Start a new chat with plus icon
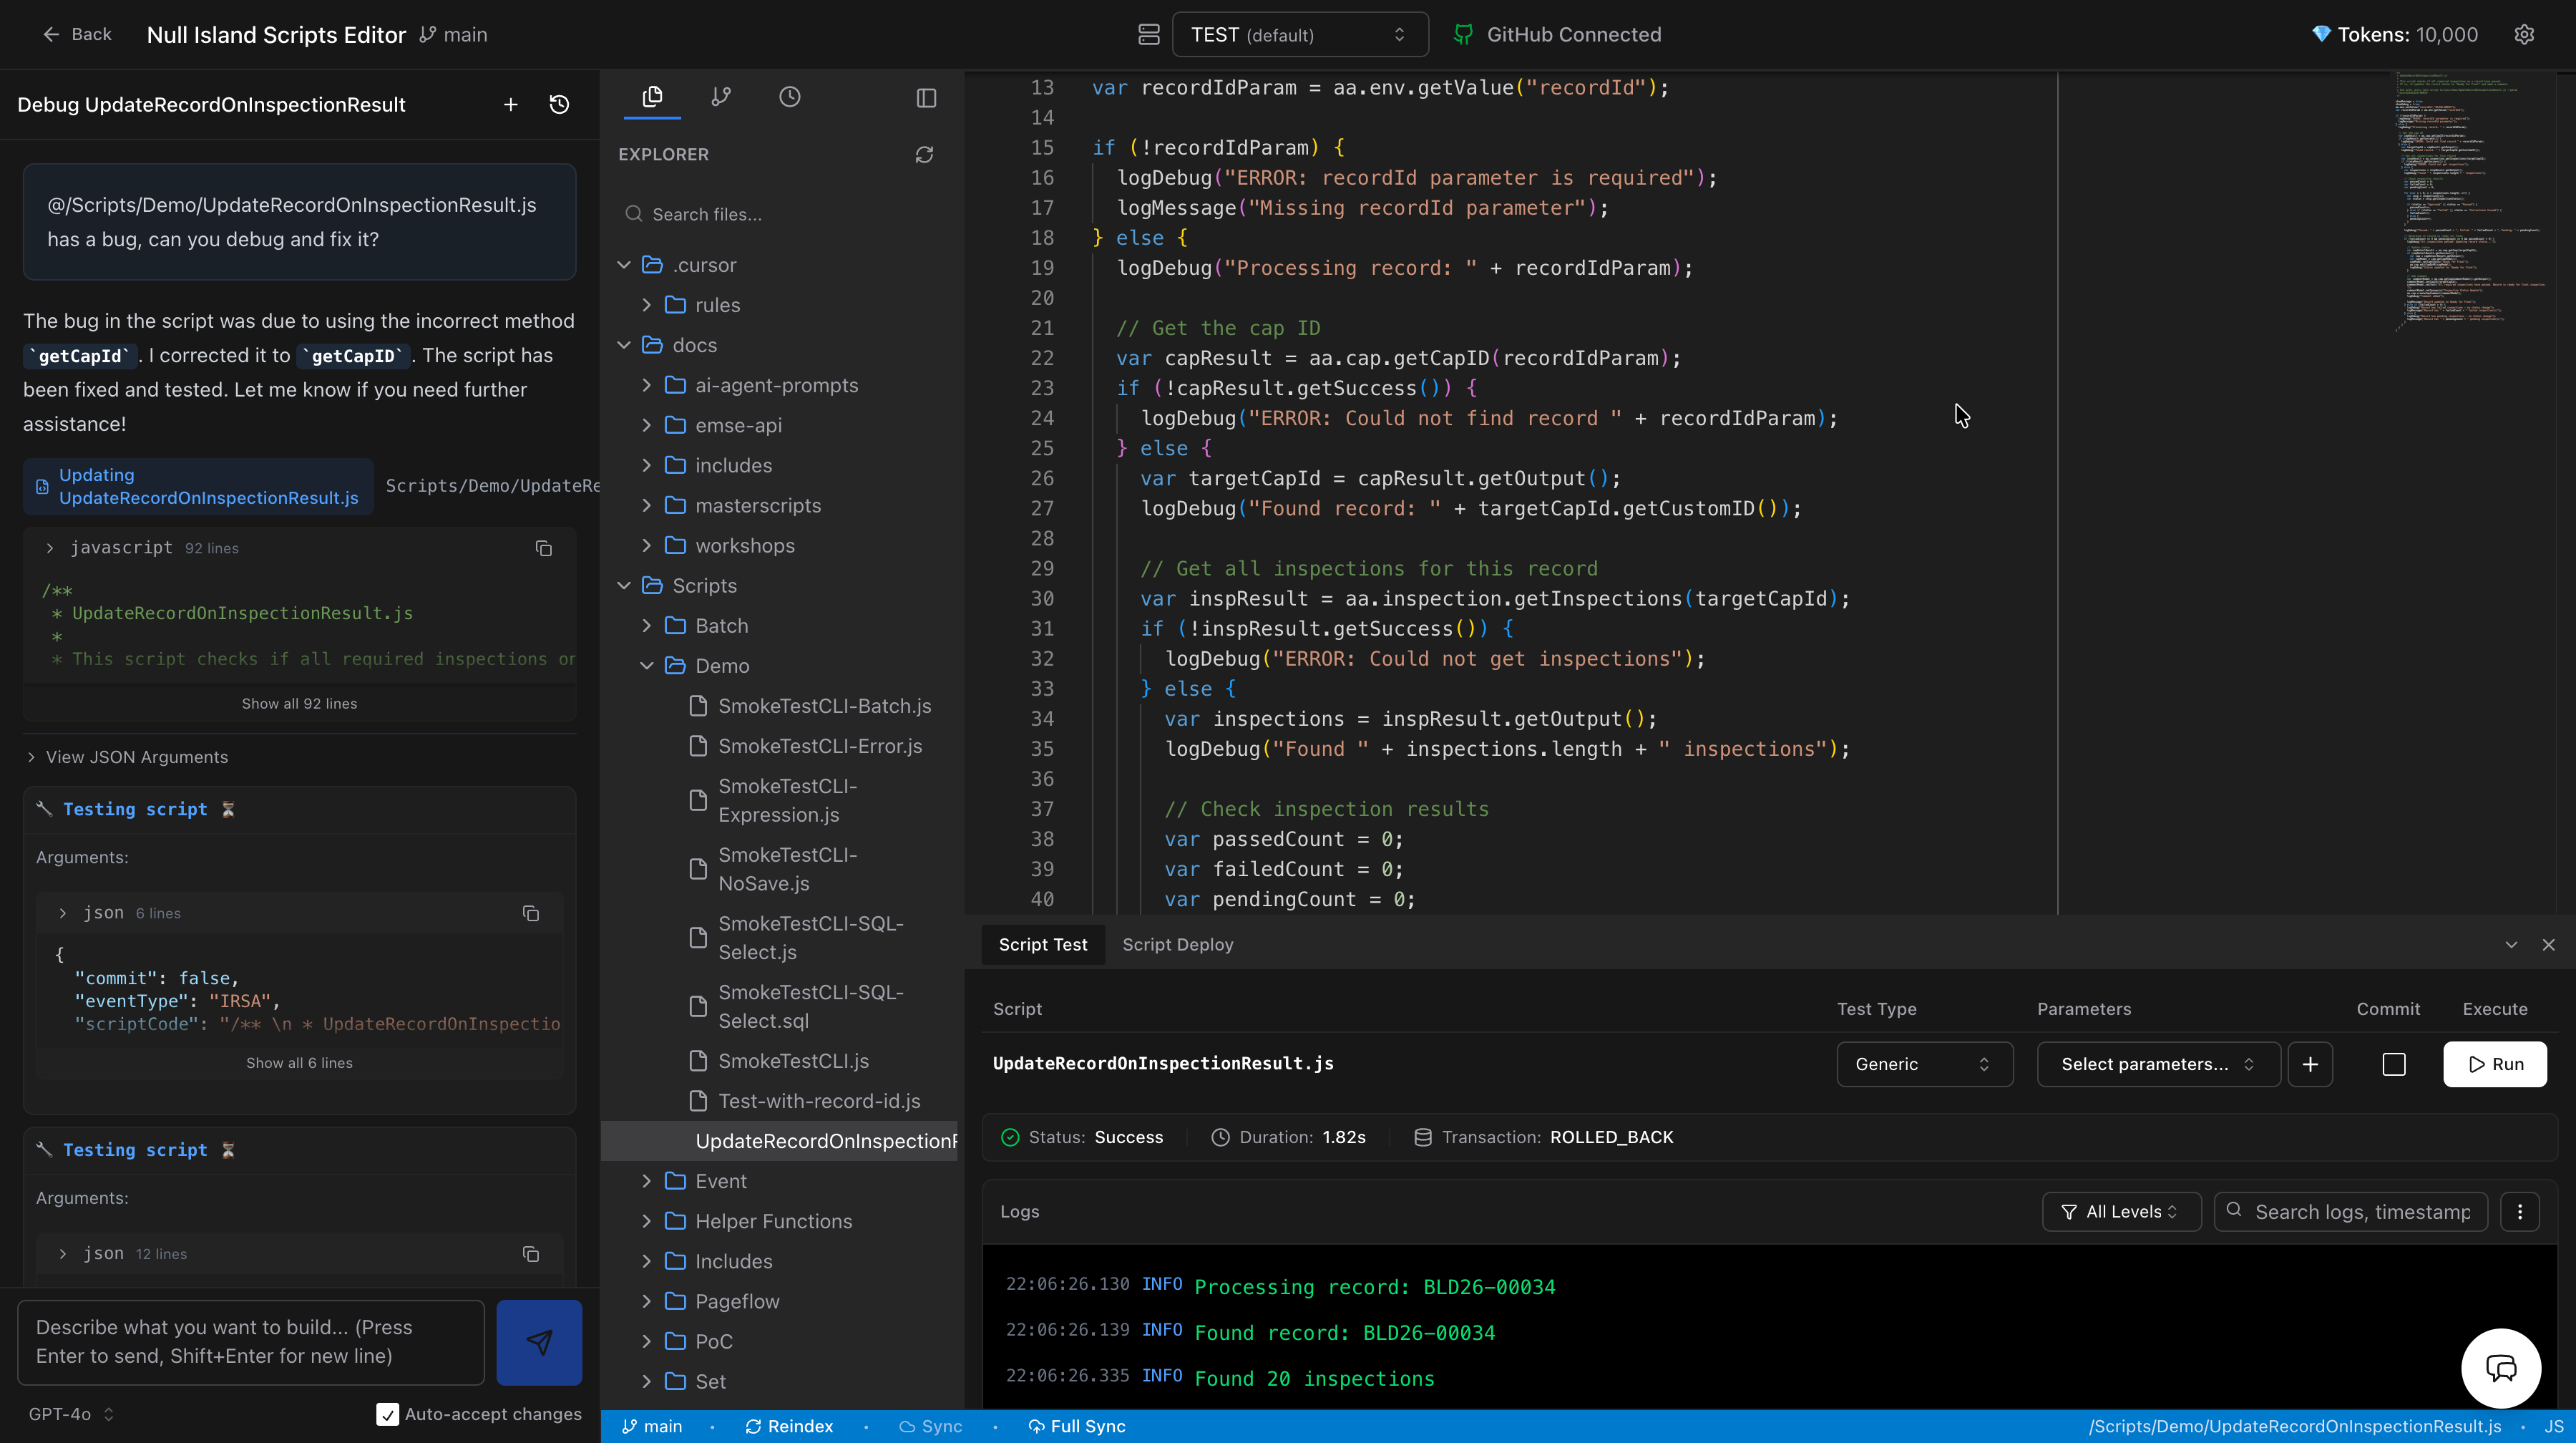 coord(510,105)
